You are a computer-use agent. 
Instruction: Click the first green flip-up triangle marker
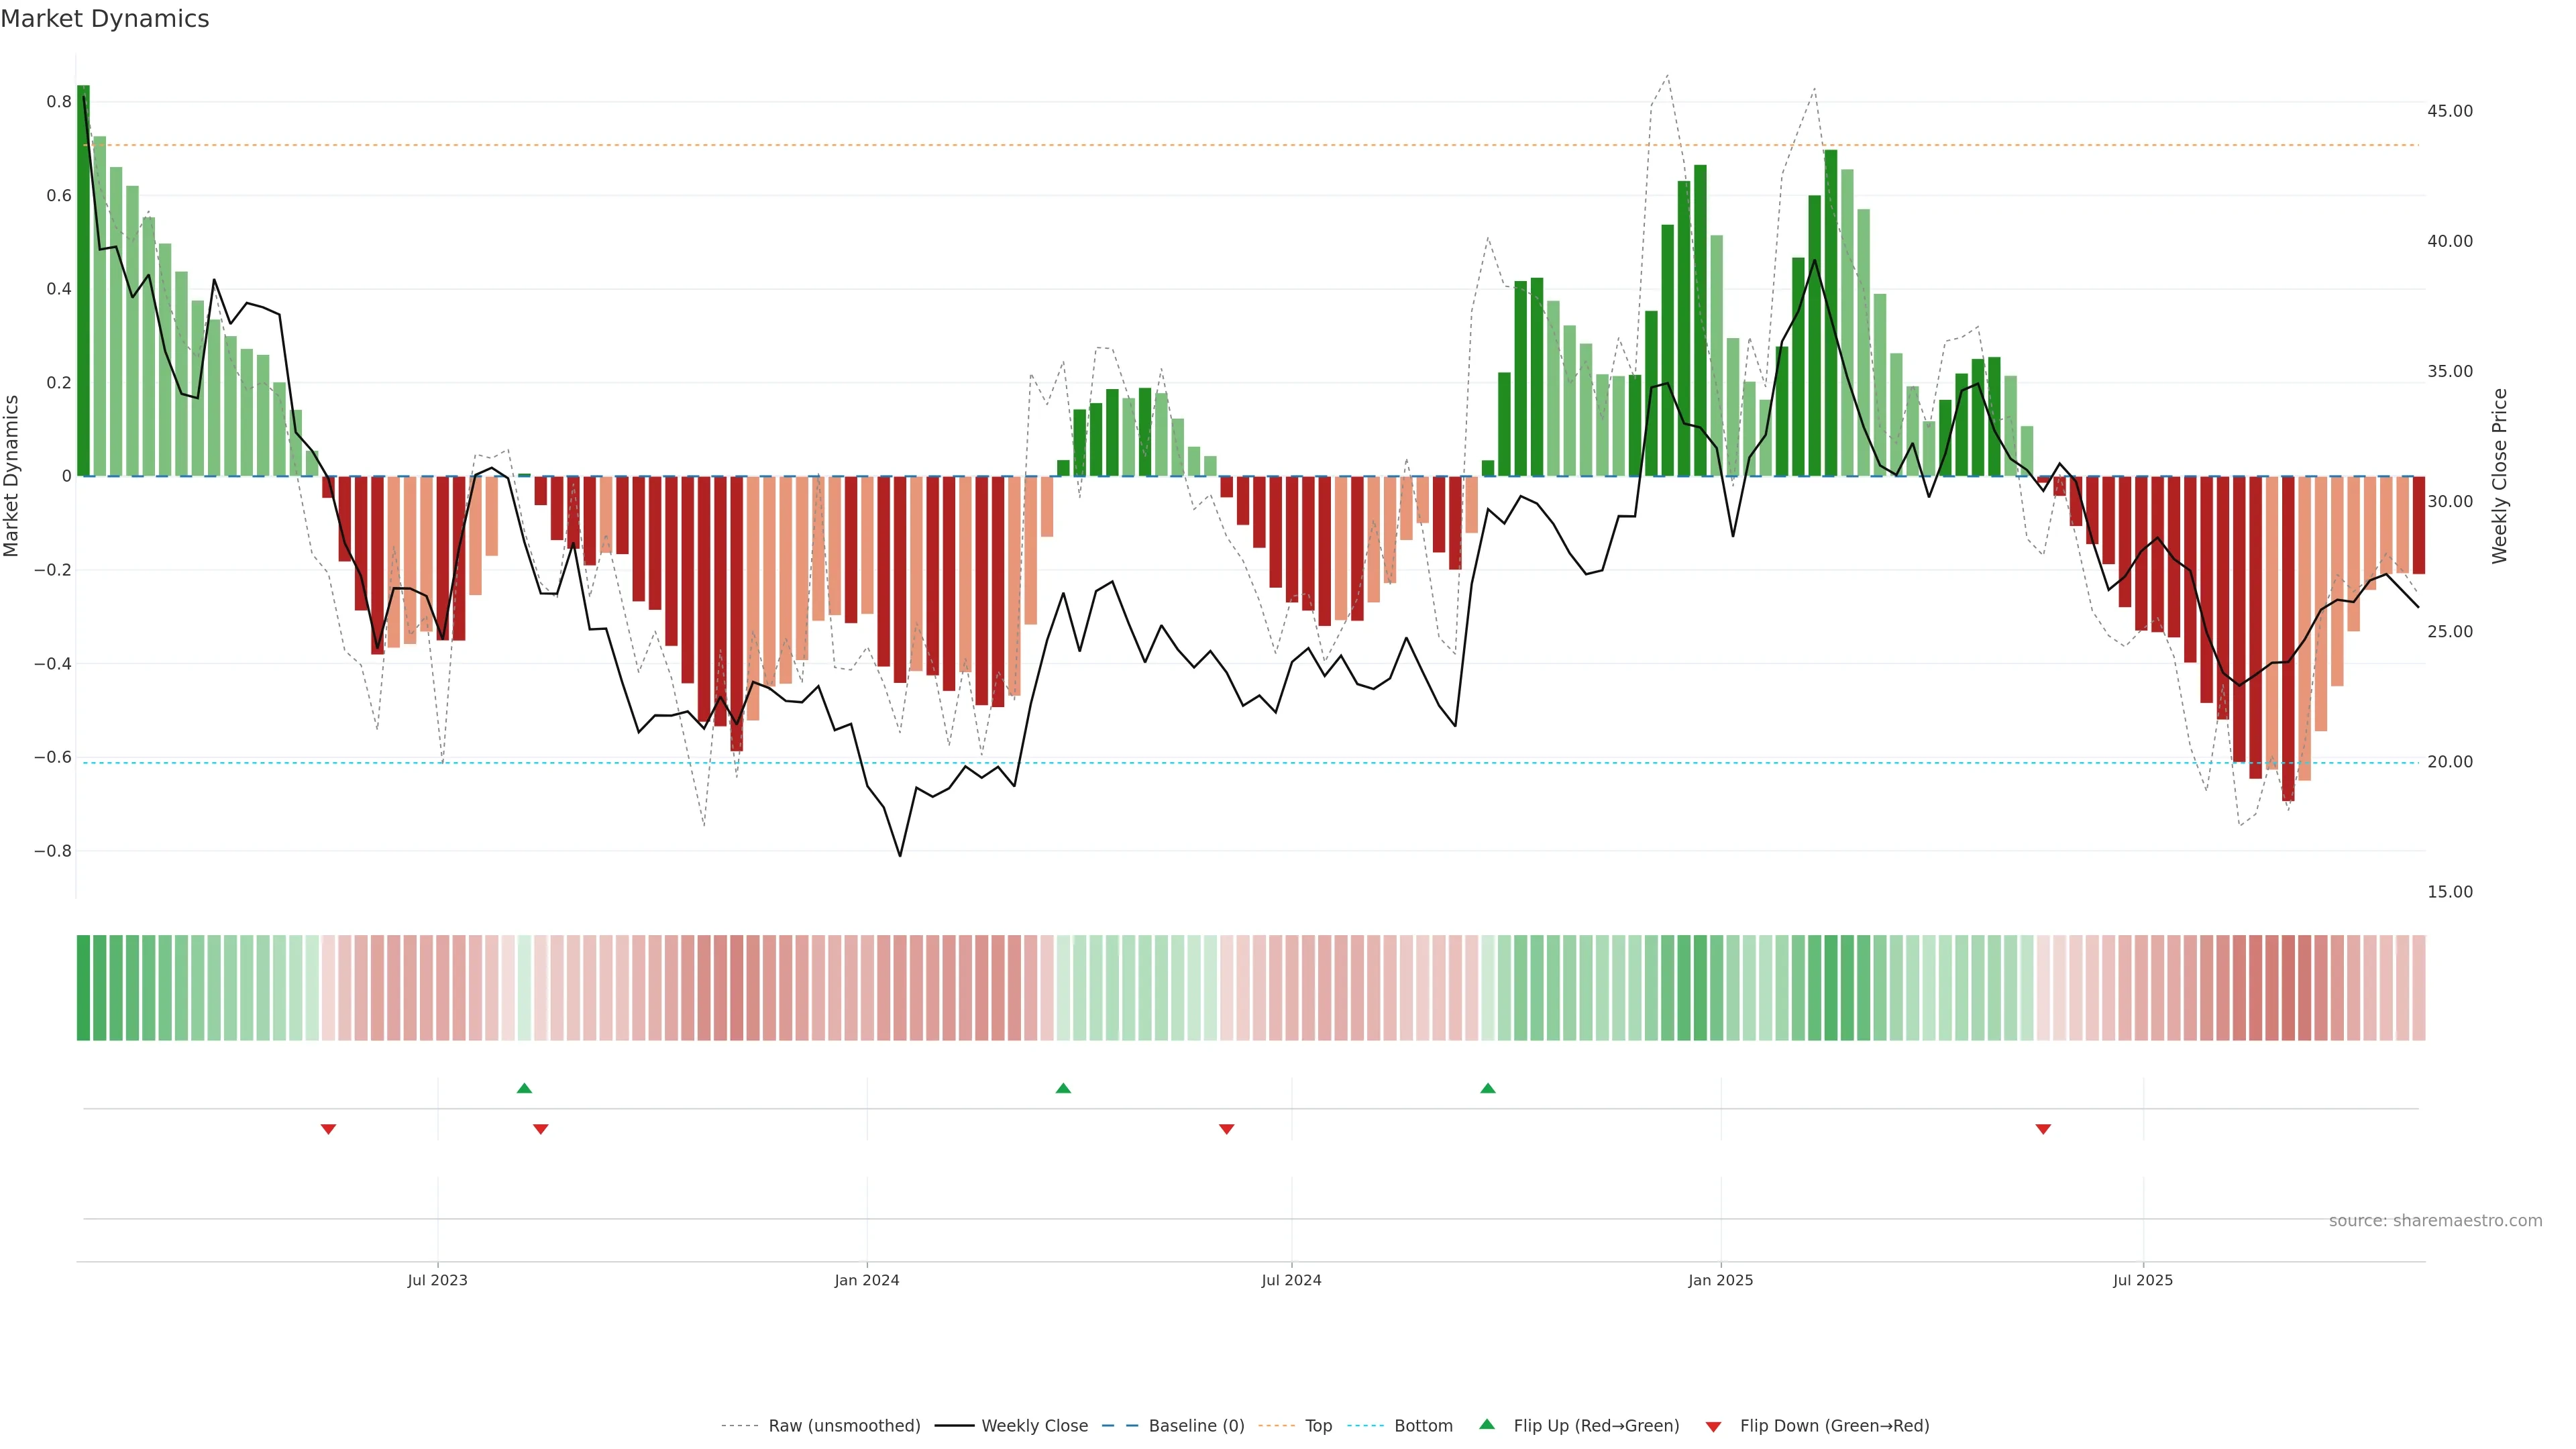(x=524, y=1088)
